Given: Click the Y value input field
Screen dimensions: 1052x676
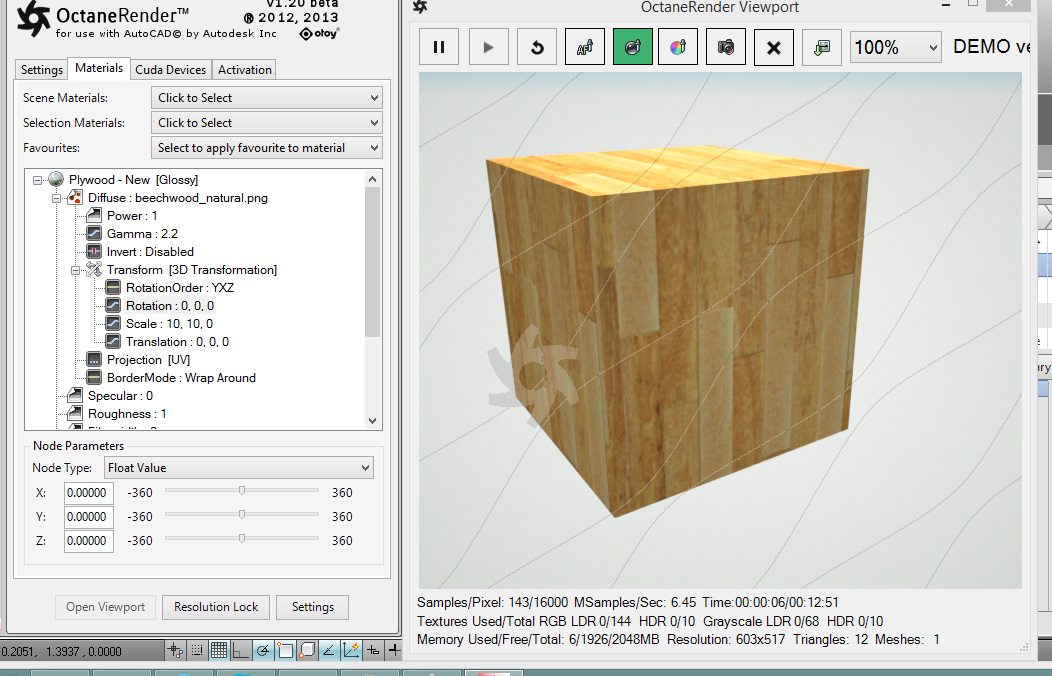Looking at the screenshot, I should click(89, 517).
